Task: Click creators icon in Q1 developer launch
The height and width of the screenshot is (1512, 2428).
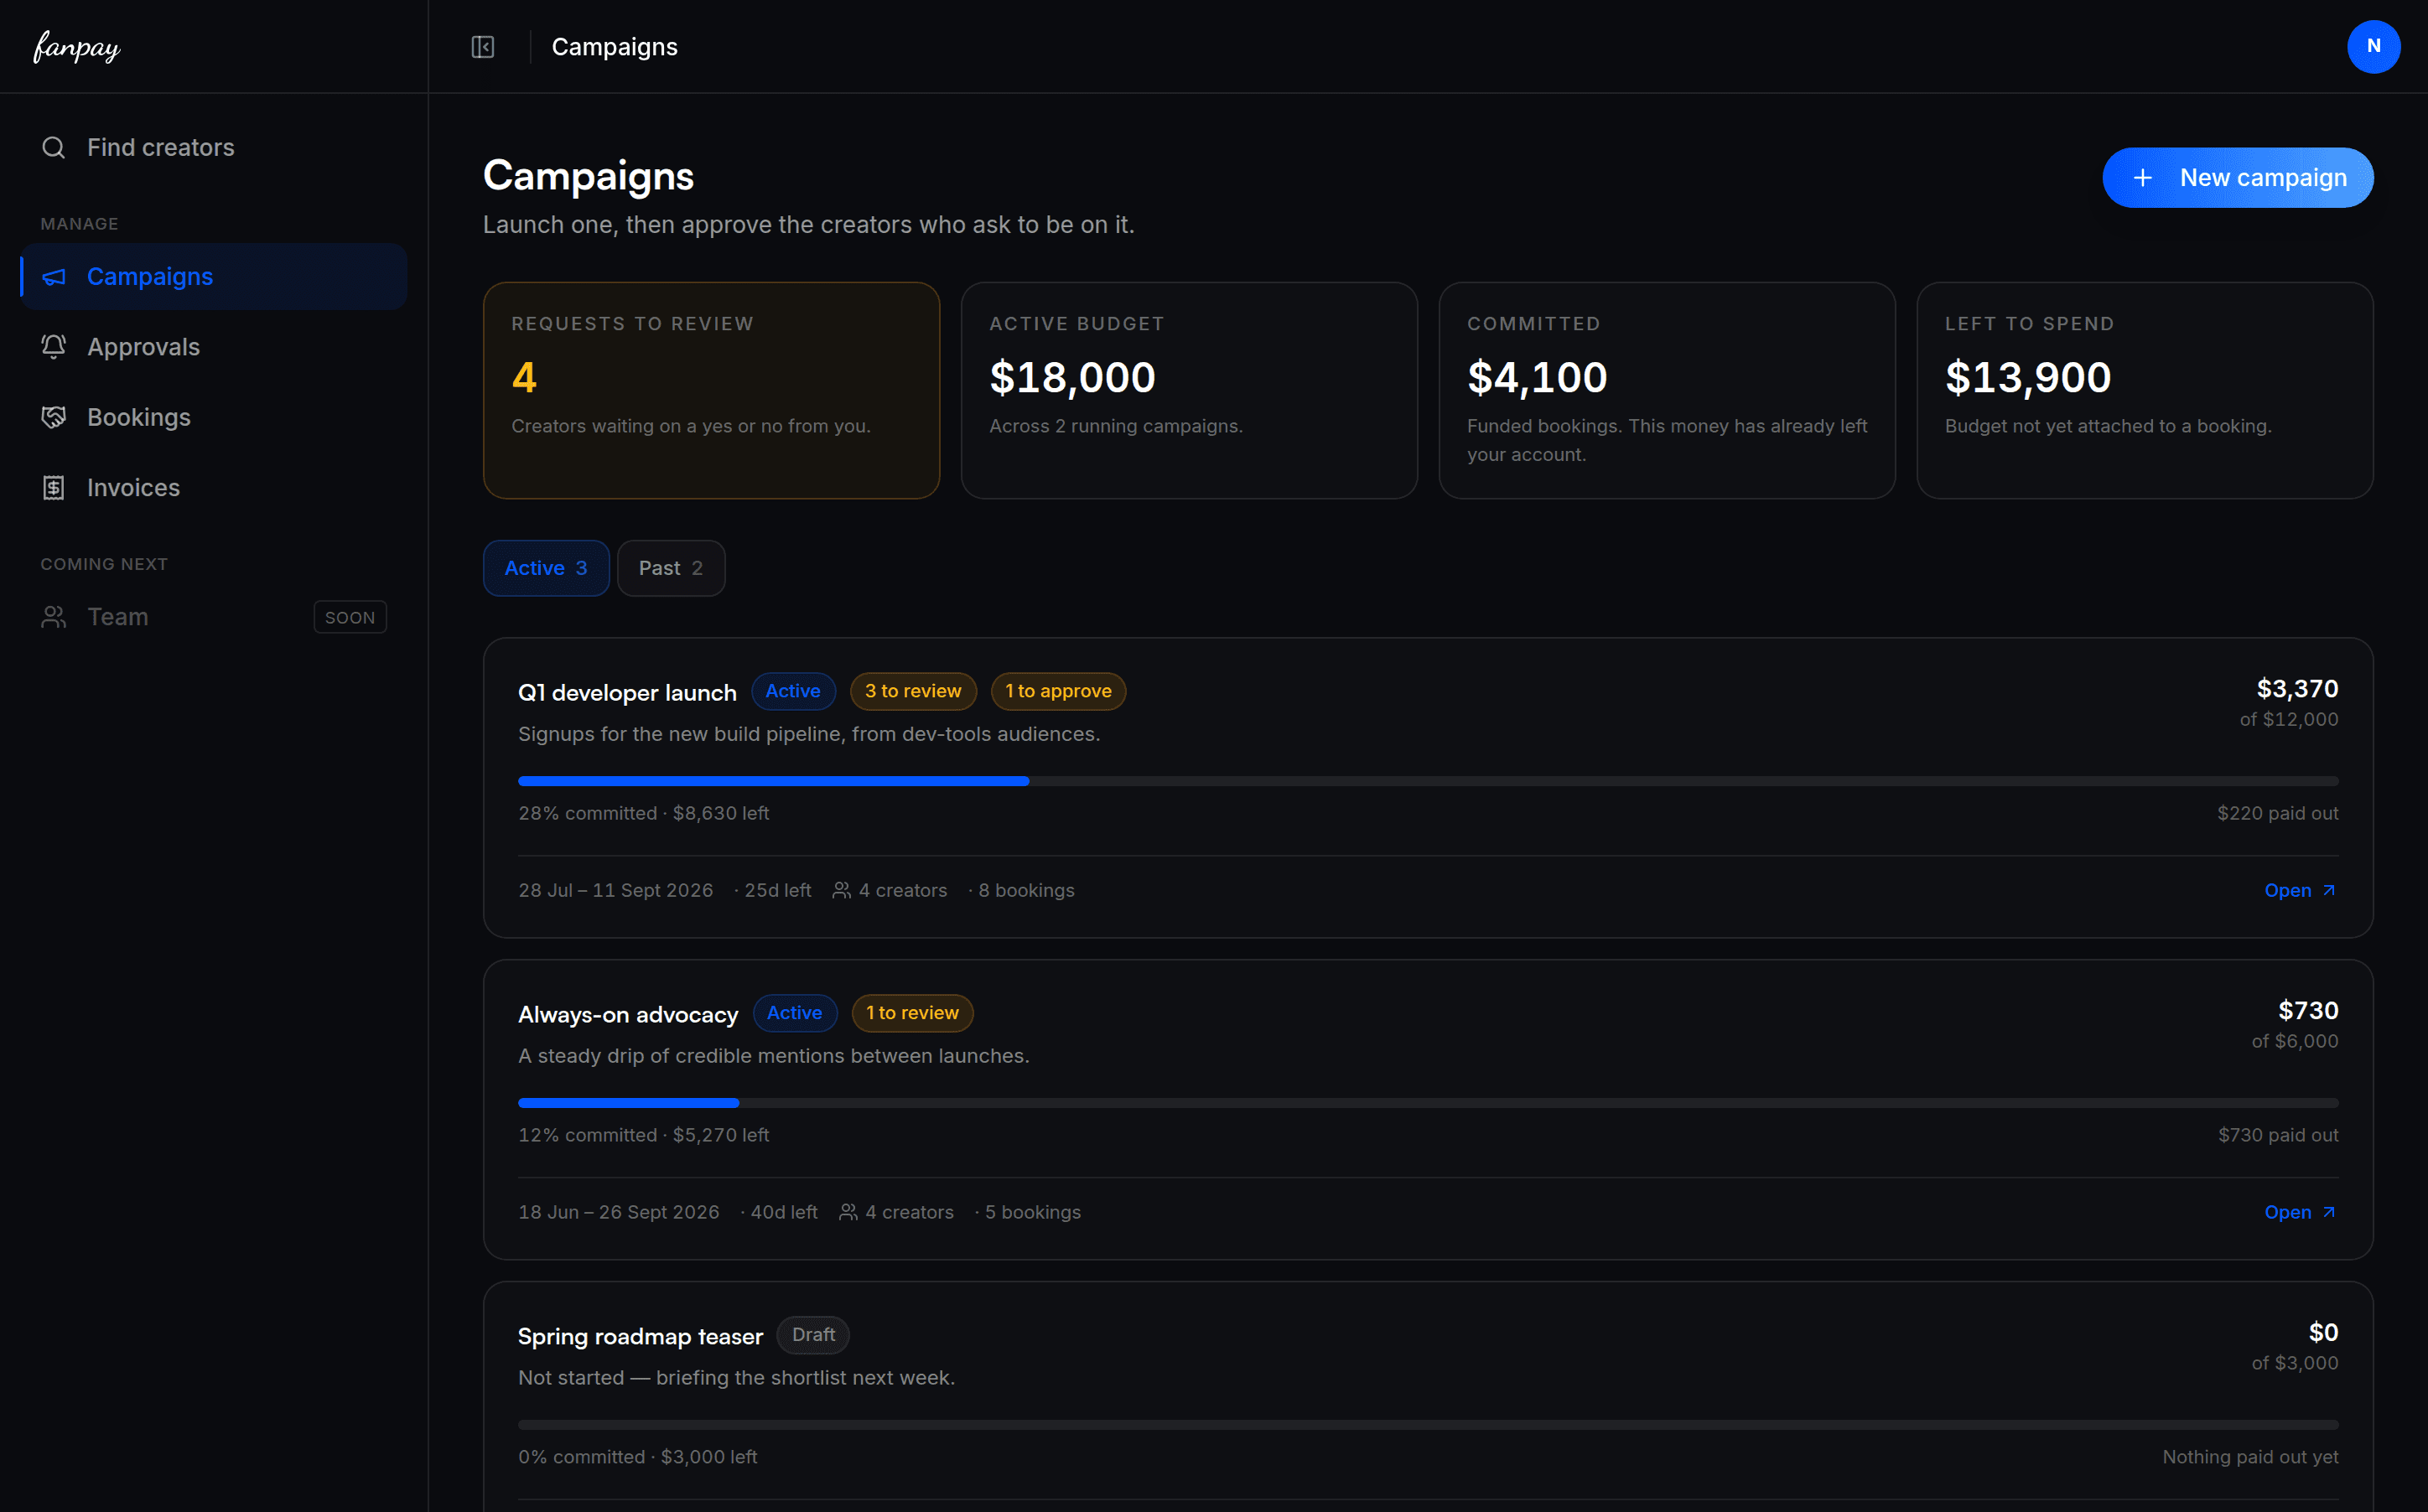Action: click(842, 890)
